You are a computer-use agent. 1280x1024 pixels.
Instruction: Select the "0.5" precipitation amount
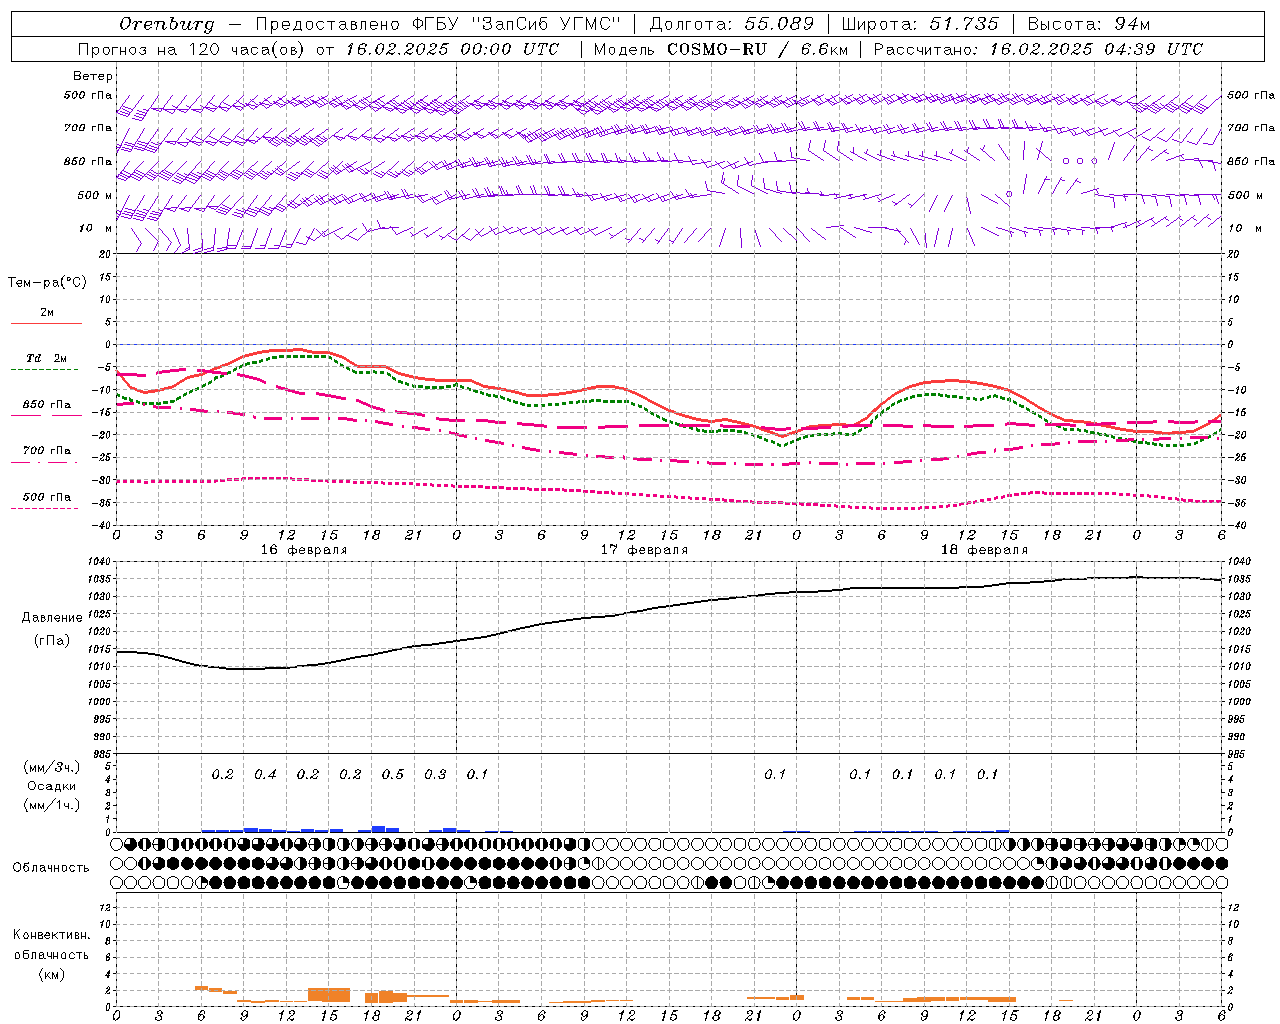393,775
